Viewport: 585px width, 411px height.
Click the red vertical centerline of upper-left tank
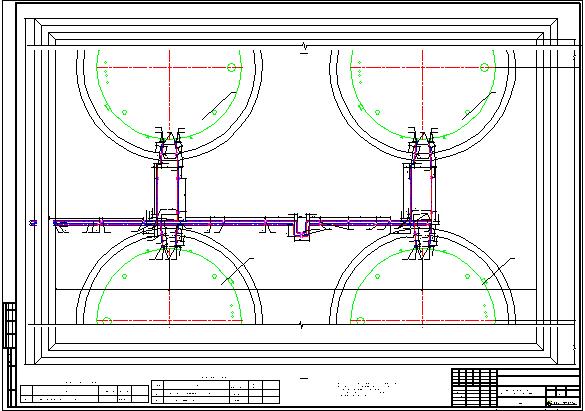point(169,93)
